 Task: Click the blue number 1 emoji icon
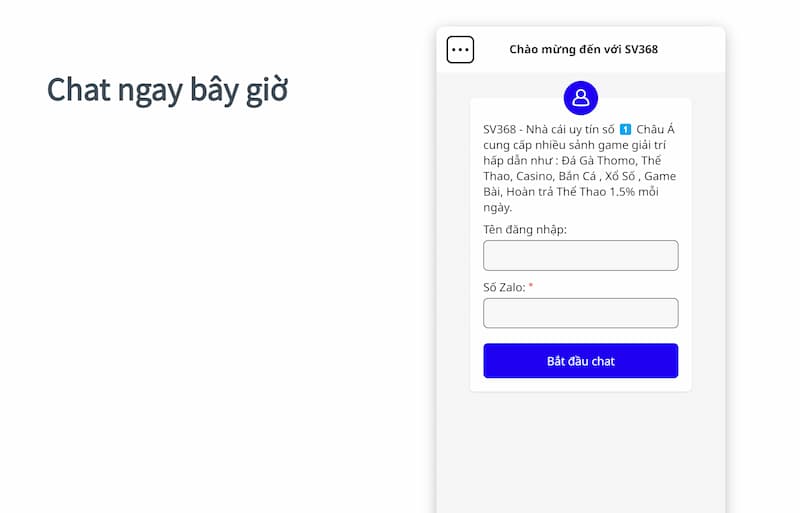625,129
